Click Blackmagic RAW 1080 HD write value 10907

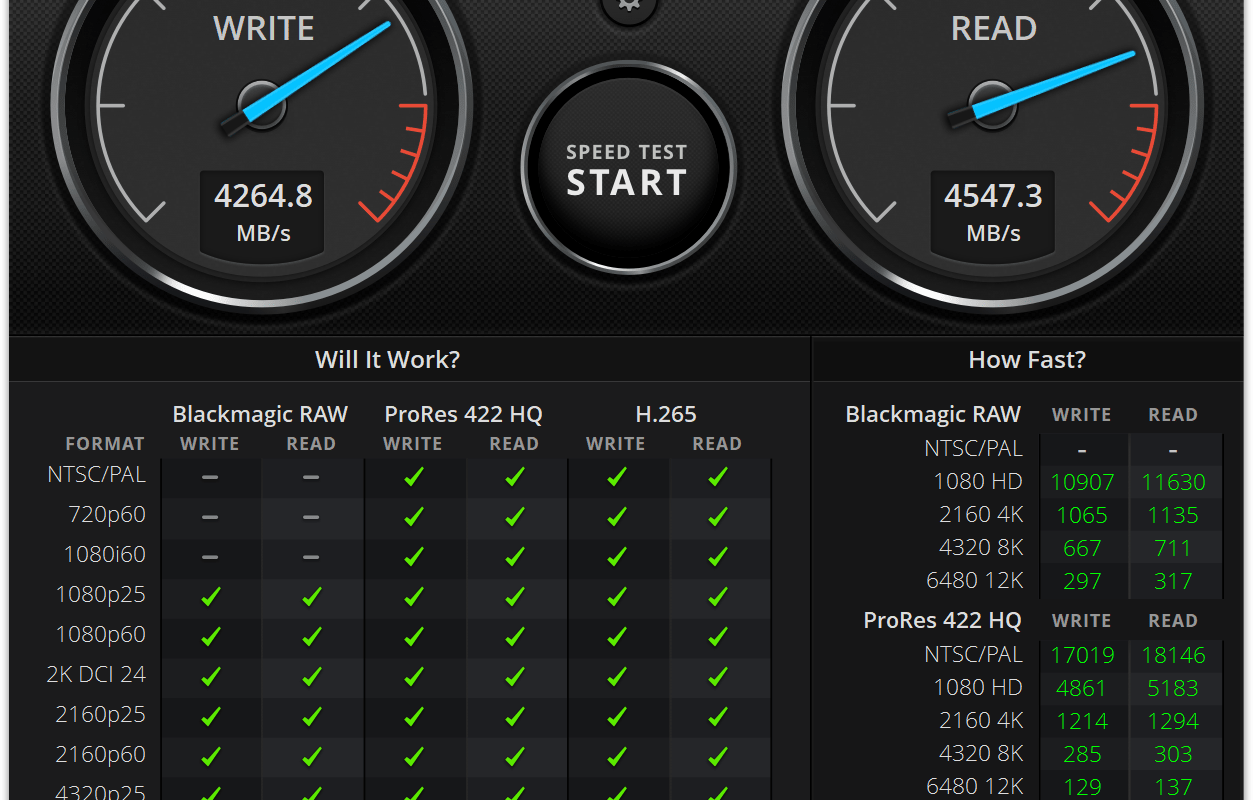[x=1082, y=482]
